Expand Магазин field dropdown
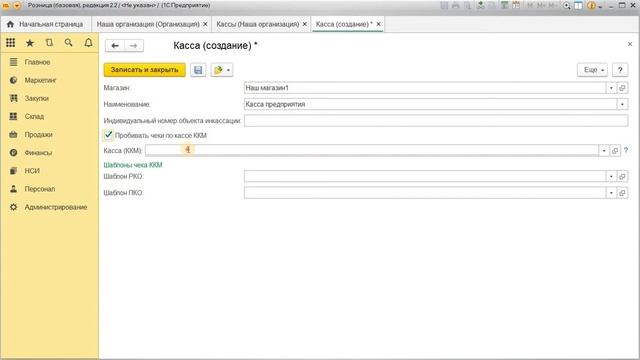 (x=611, y=88)
